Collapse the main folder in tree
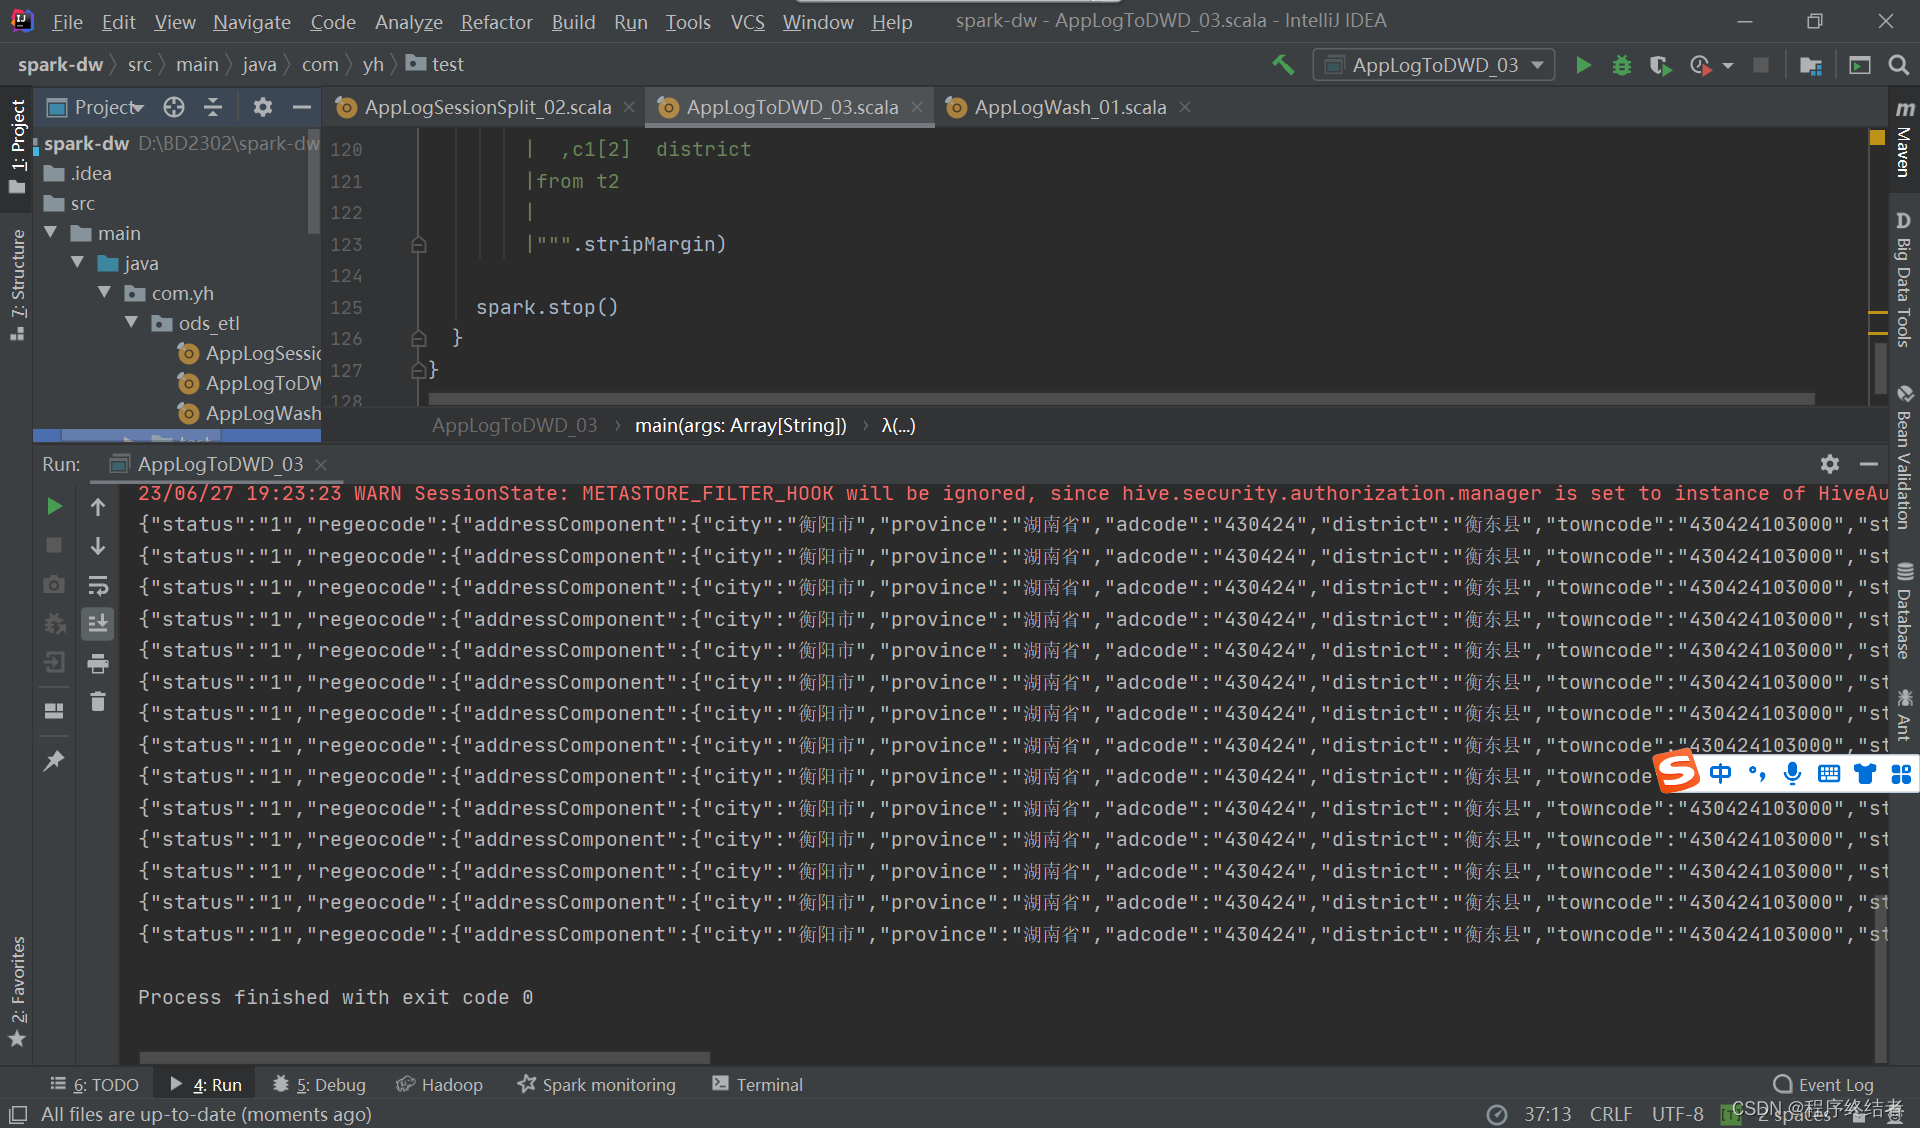 point(51,232)
